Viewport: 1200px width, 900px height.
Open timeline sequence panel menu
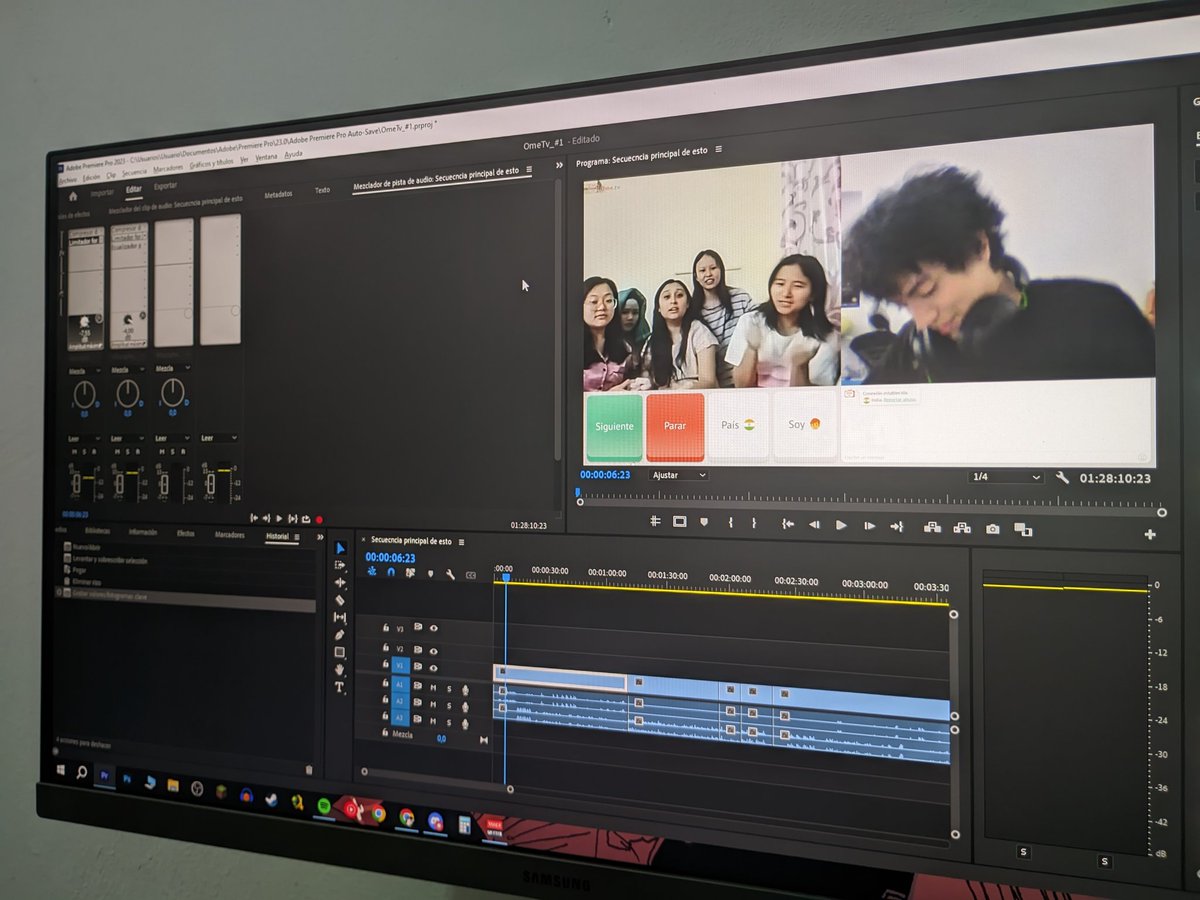click(x=462, y=541)
